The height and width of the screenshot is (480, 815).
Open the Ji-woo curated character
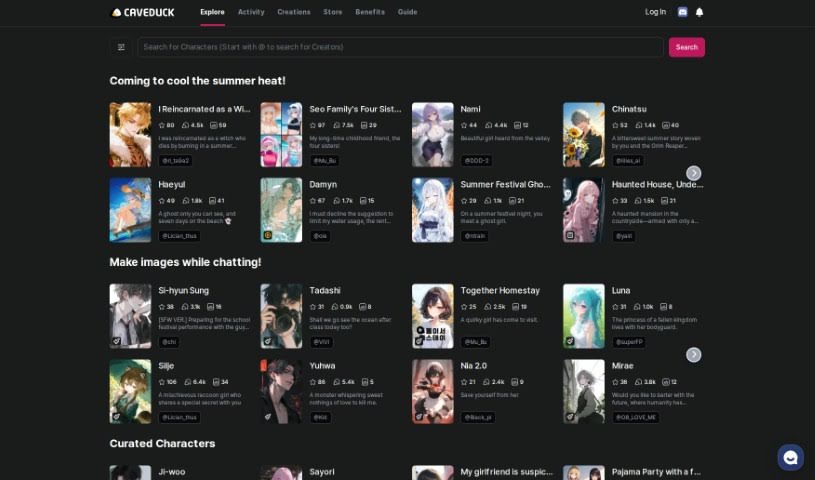tap(172, 472)
